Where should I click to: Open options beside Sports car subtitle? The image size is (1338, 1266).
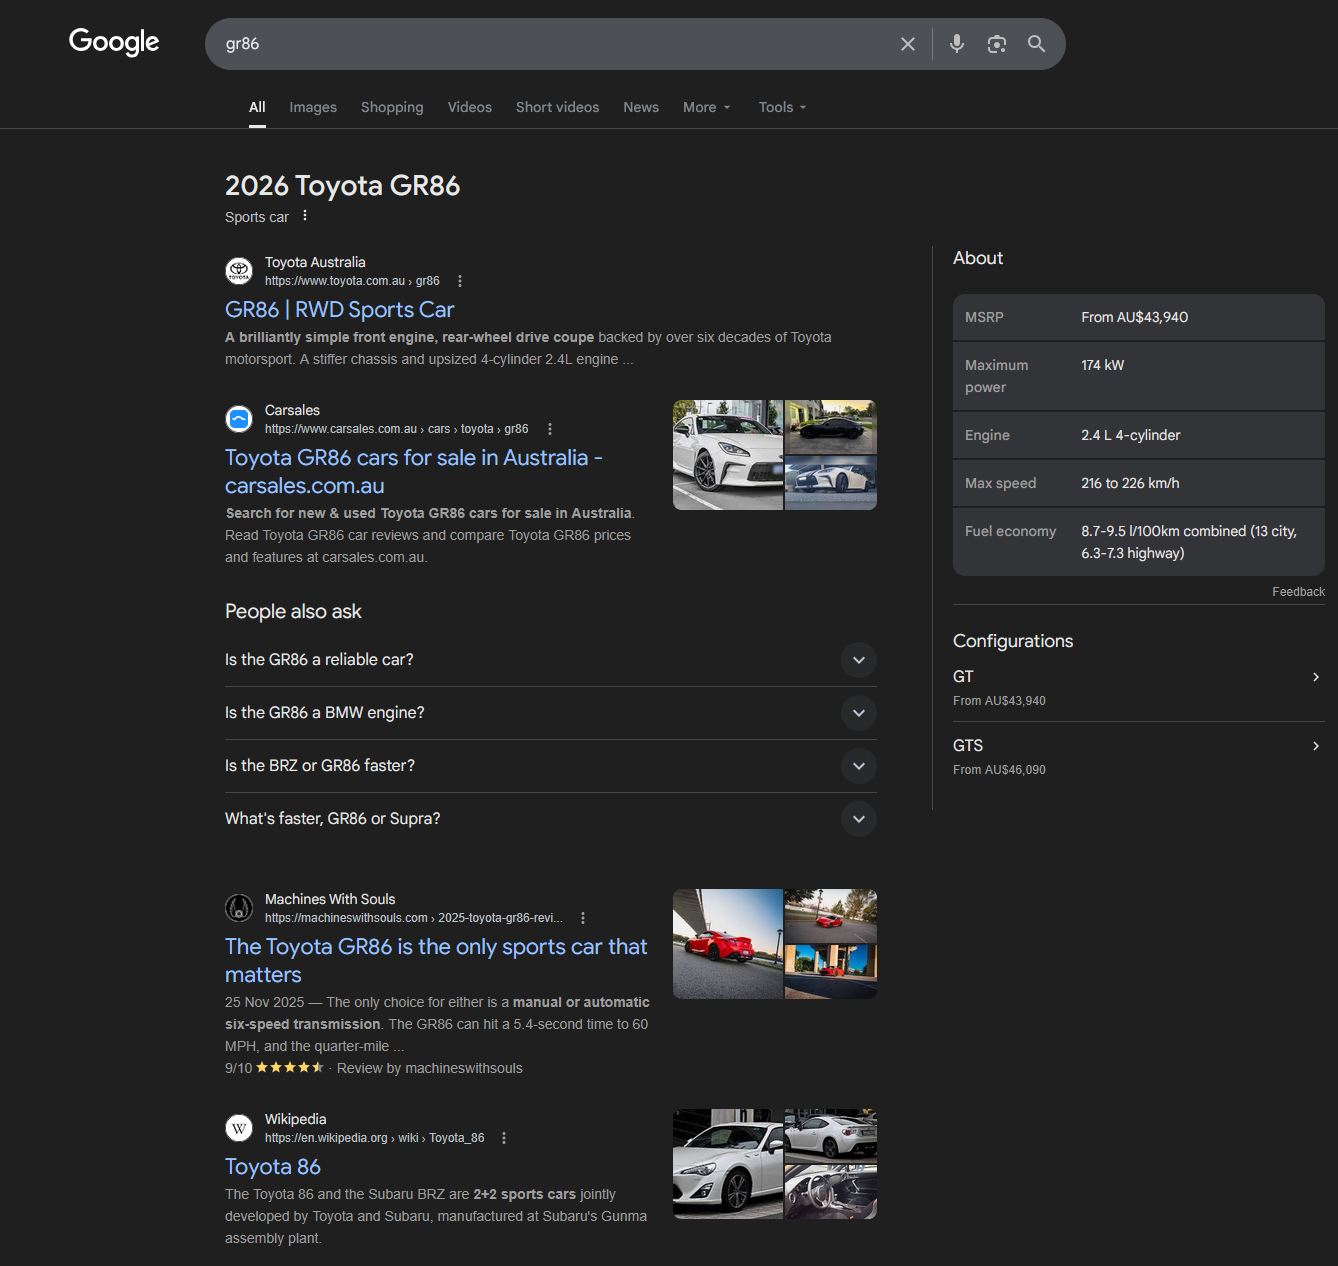coord(305,216)
